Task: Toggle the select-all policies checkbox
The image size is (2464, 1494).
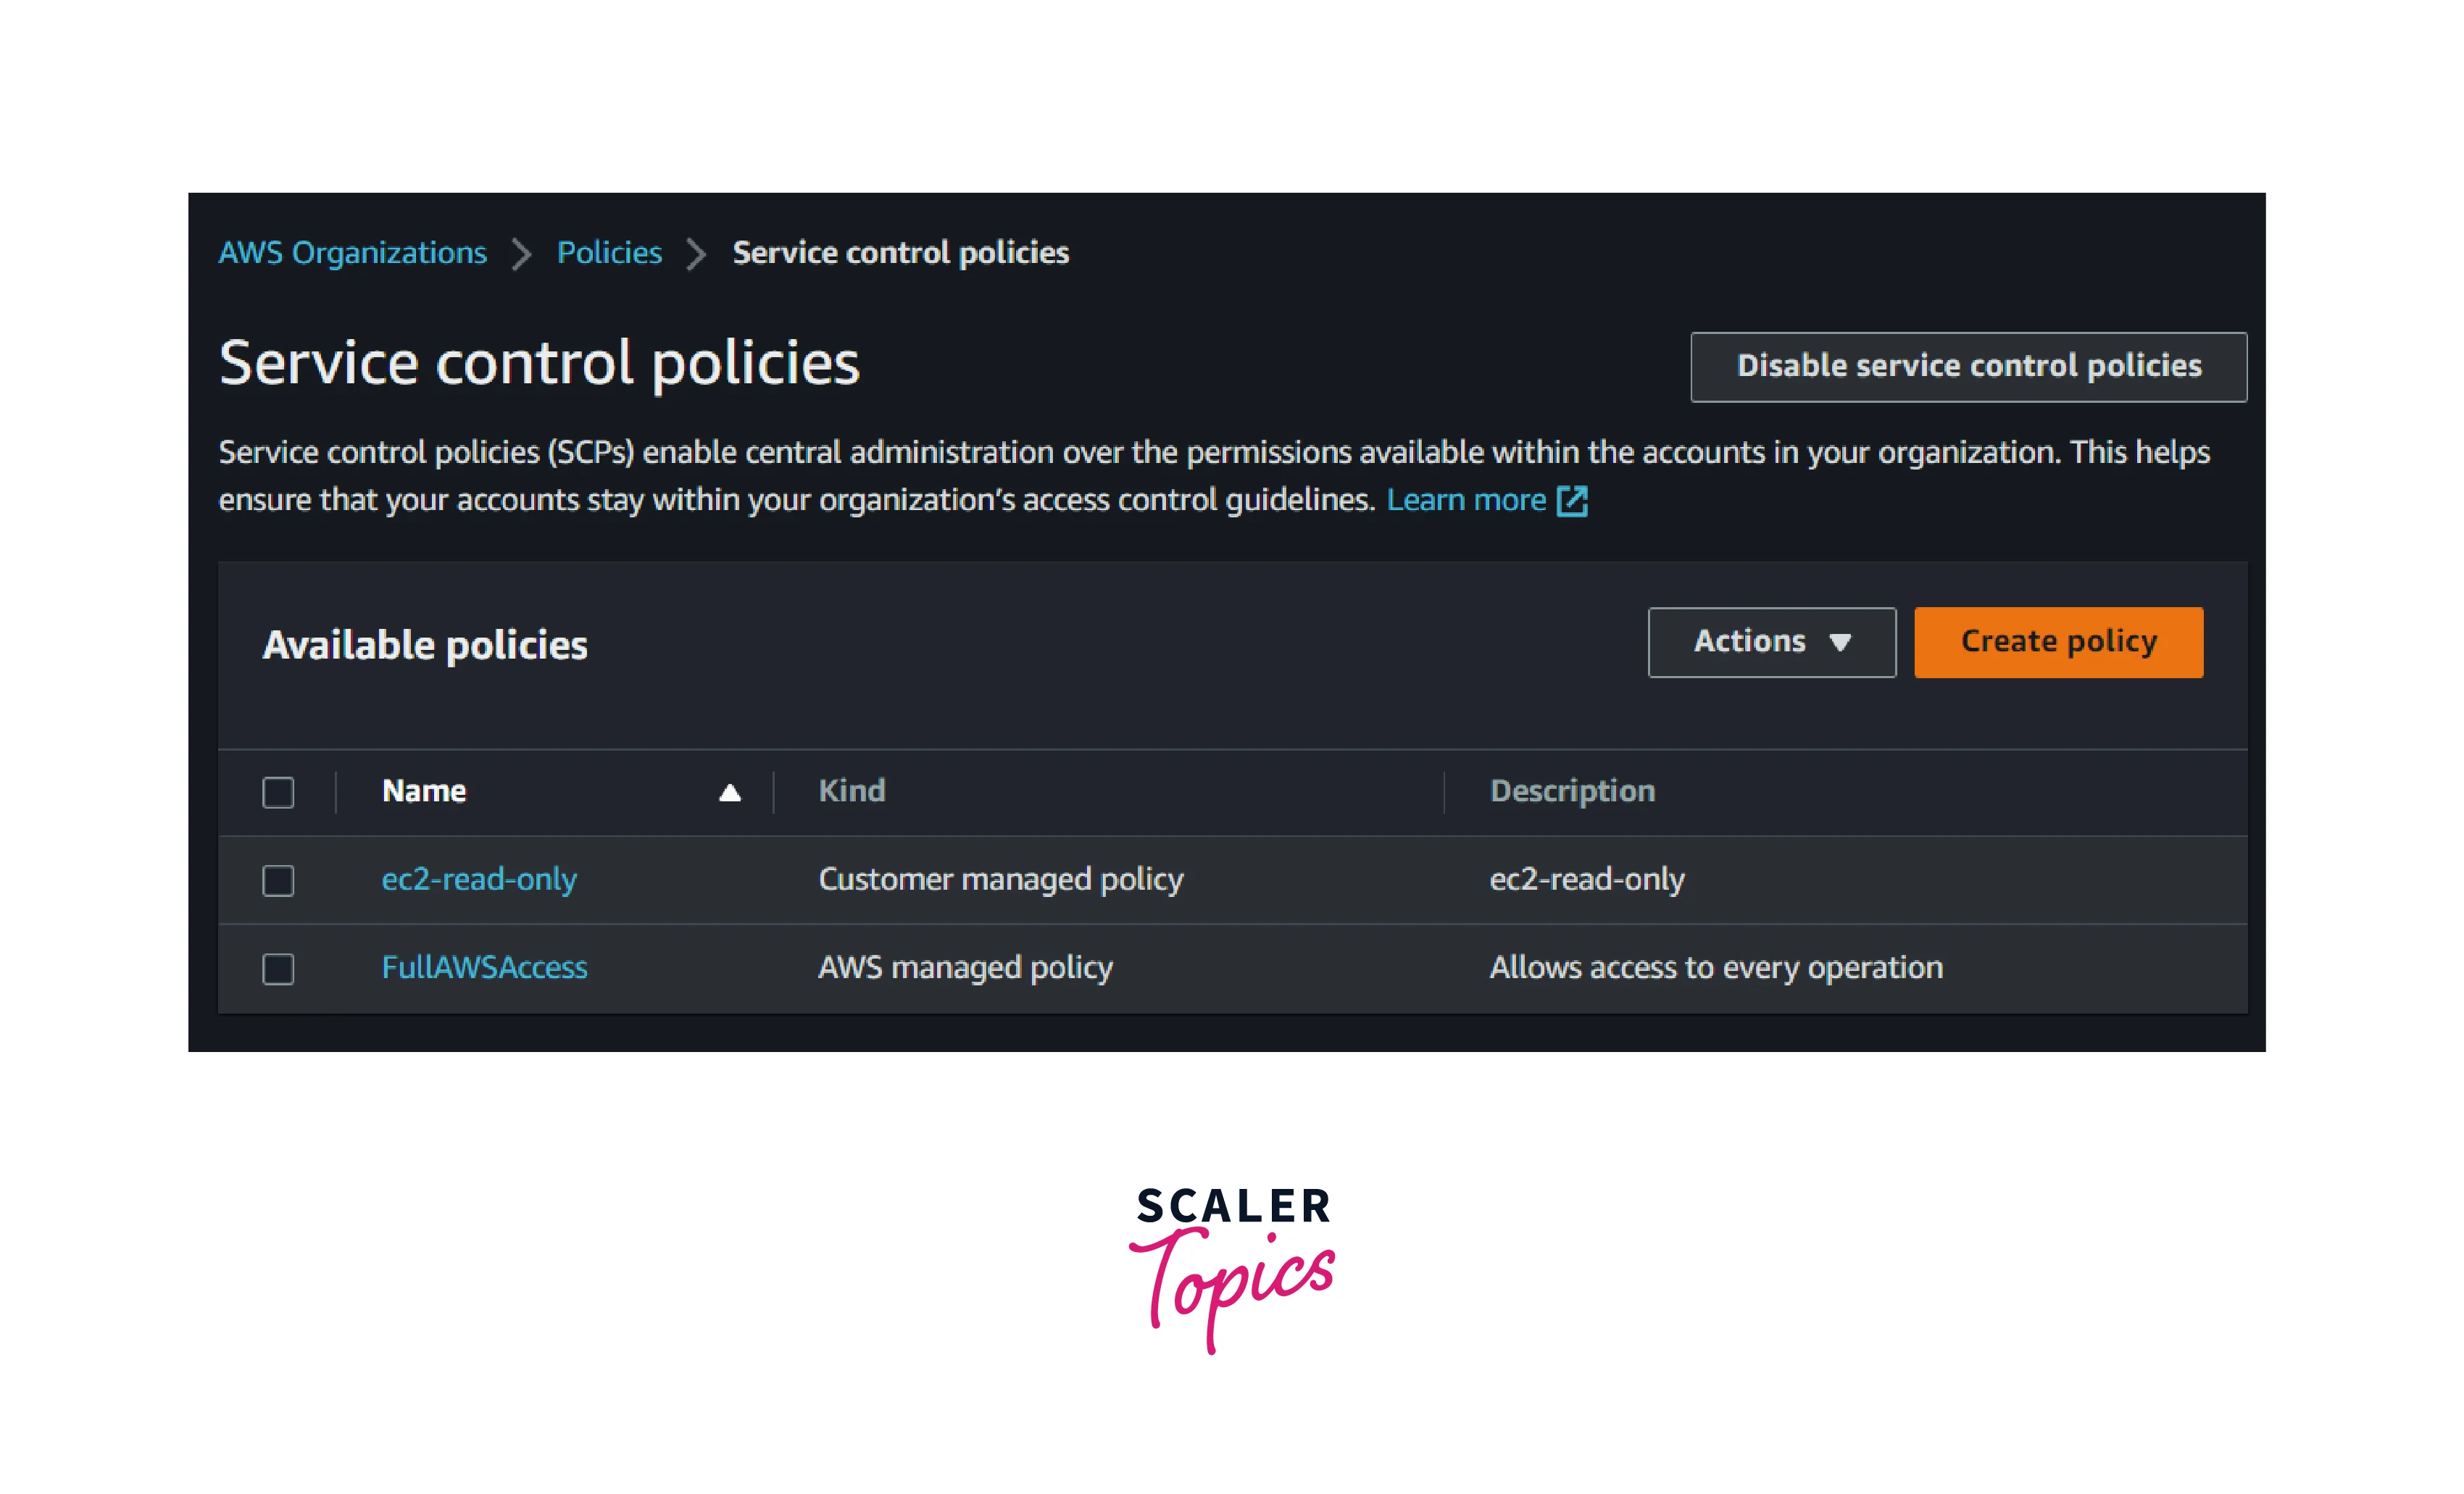Action: tap(278, 793)
